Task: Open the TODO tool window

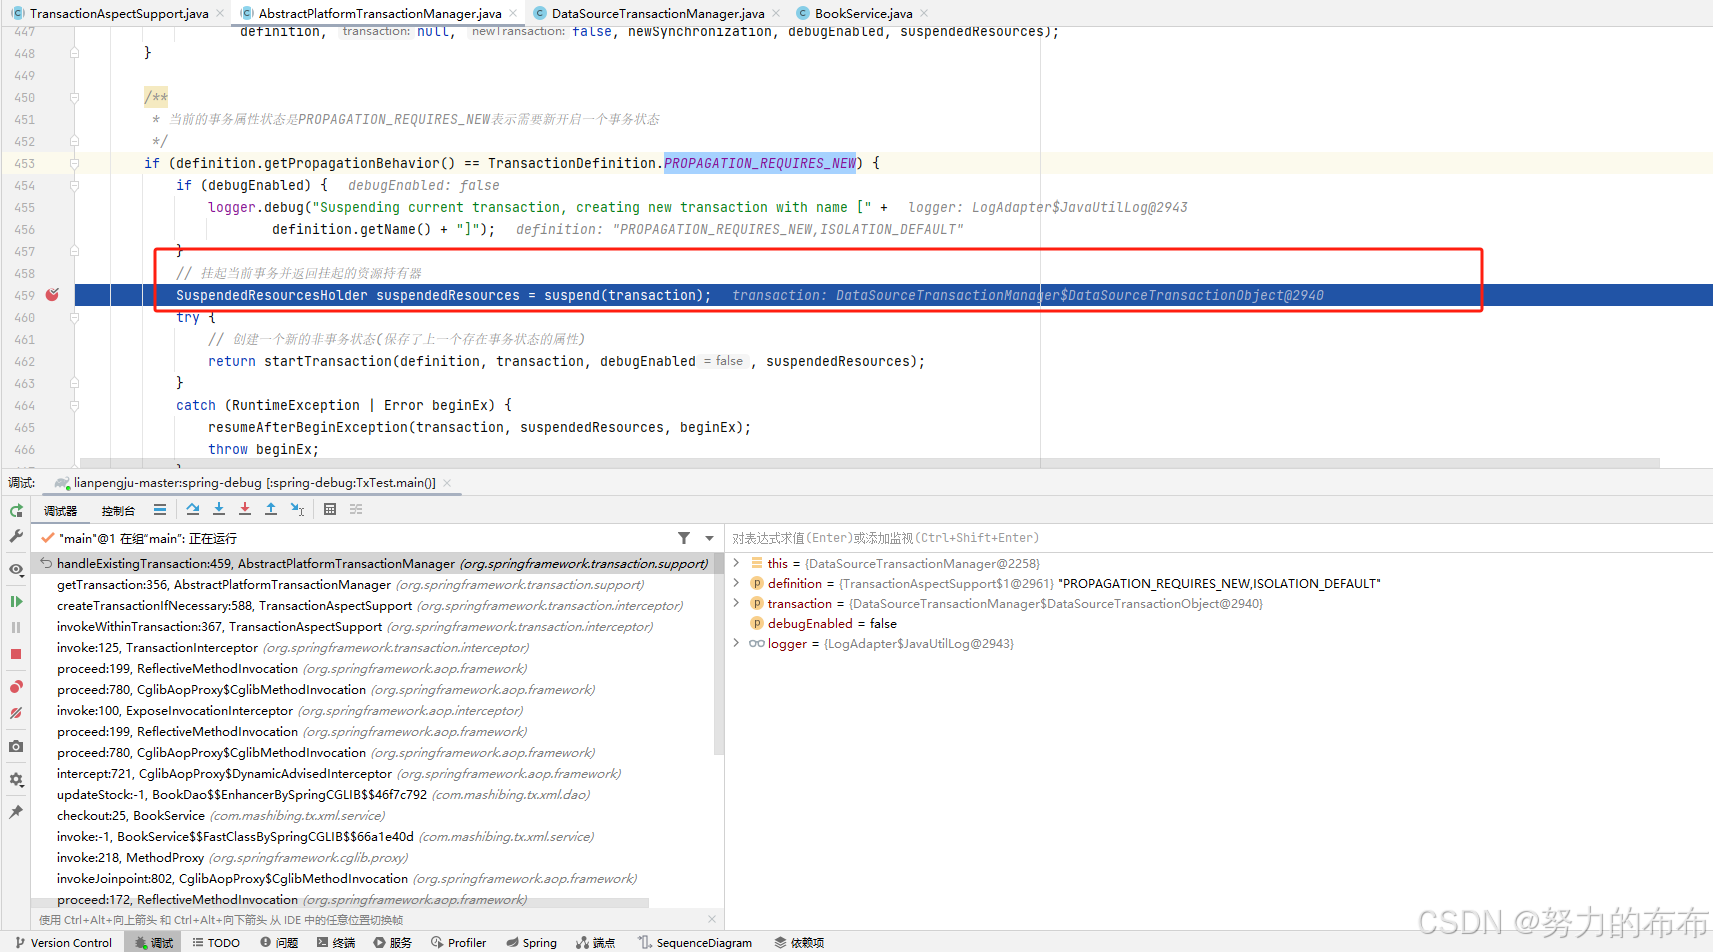Action: coord(216,943)
